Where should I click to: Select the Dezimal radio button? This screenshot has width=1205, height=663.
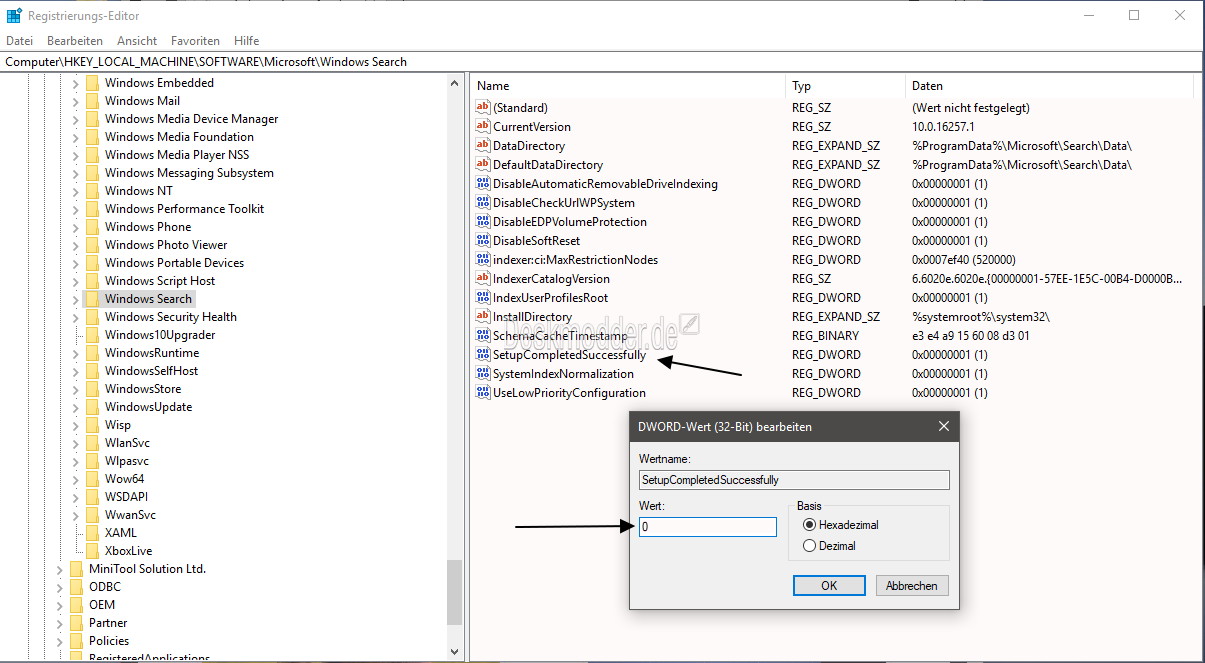tap(810, 546)
